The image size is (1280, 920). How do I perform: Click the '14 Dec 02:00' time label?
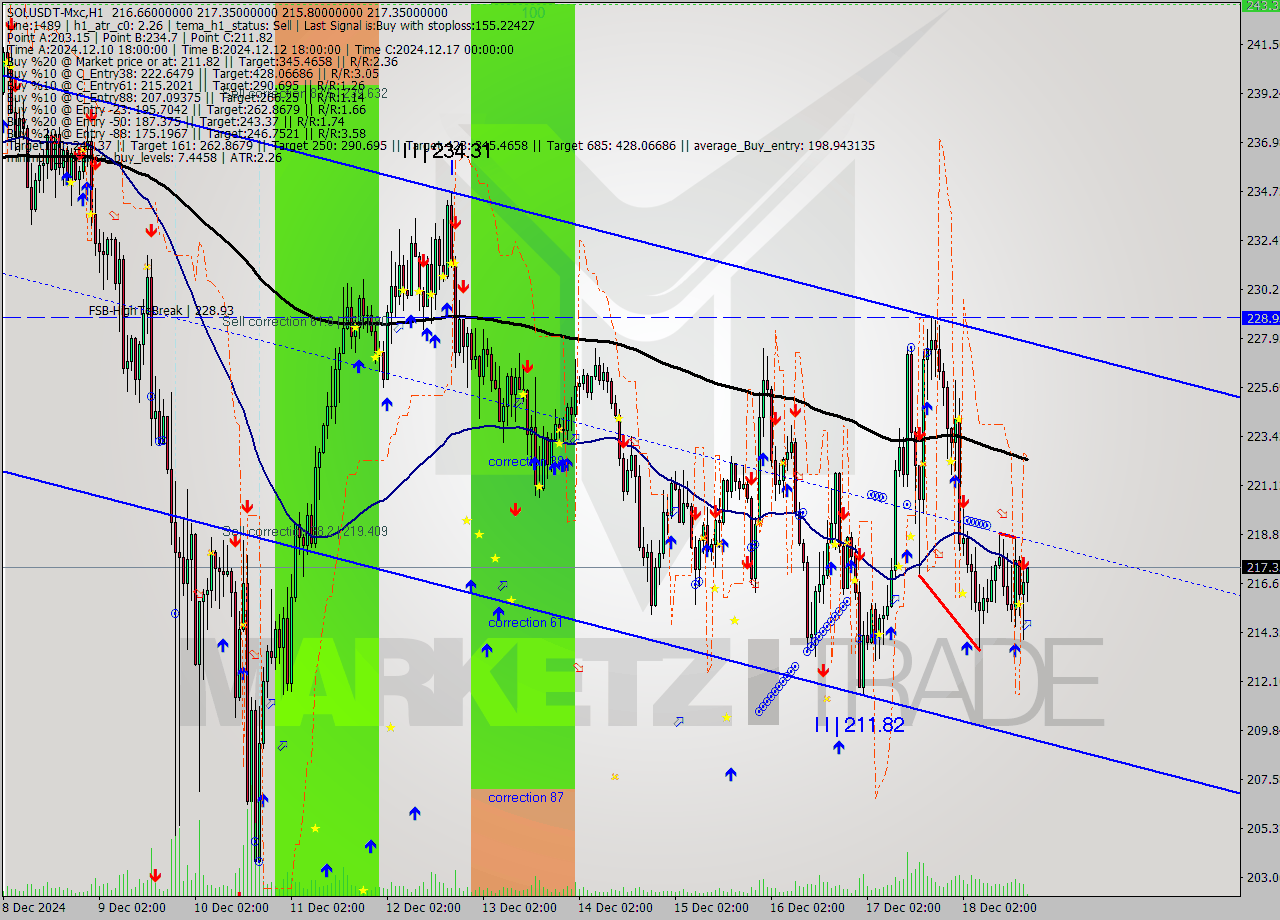pyautogui.click(x=615, y=908)
